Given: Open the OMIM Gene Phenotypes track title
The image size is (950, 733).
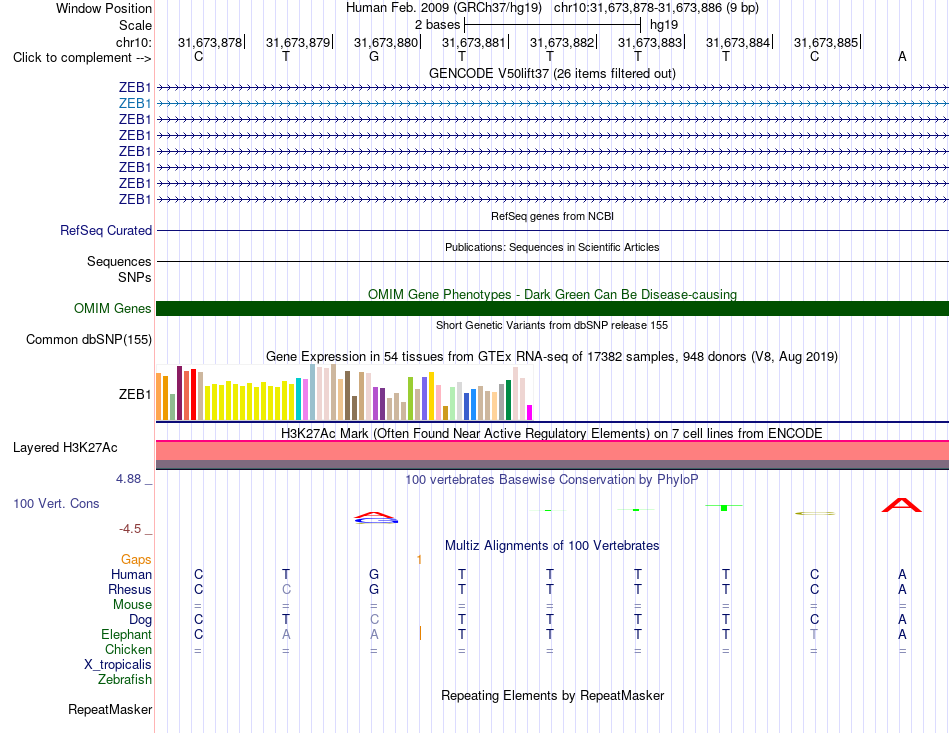Looking at the screenshot, I should click(552, 294).
